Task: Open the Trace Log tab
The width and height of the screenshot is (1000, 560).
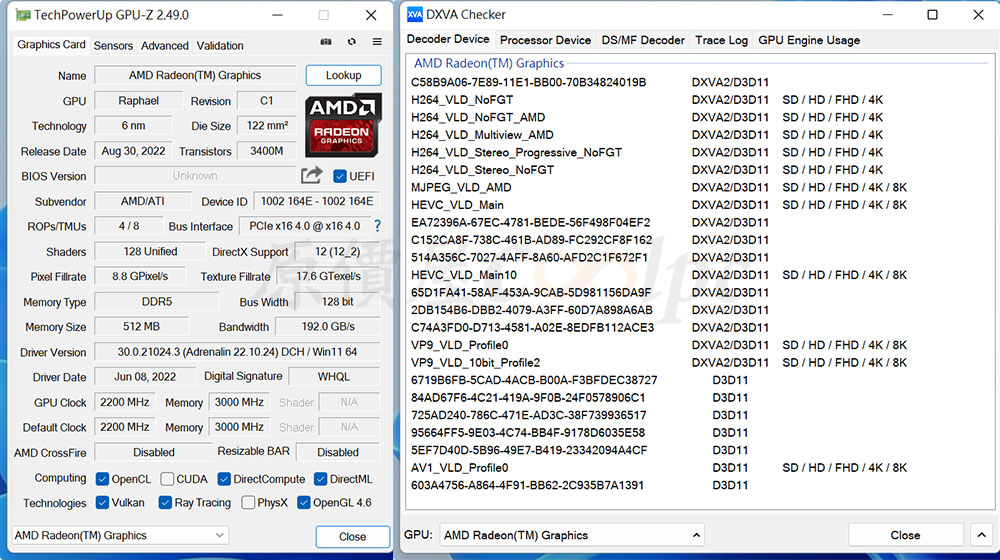Action: coord(721,40)
